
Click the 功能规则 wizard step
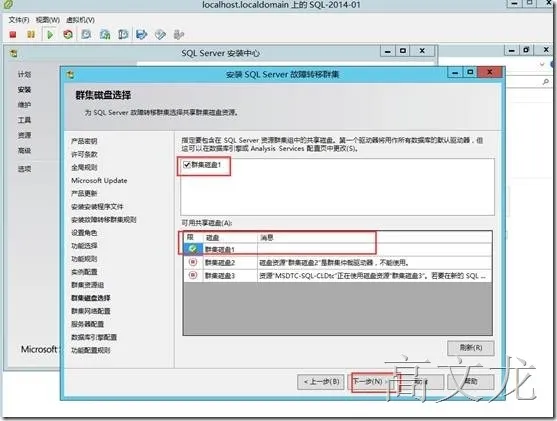point(84,259)
